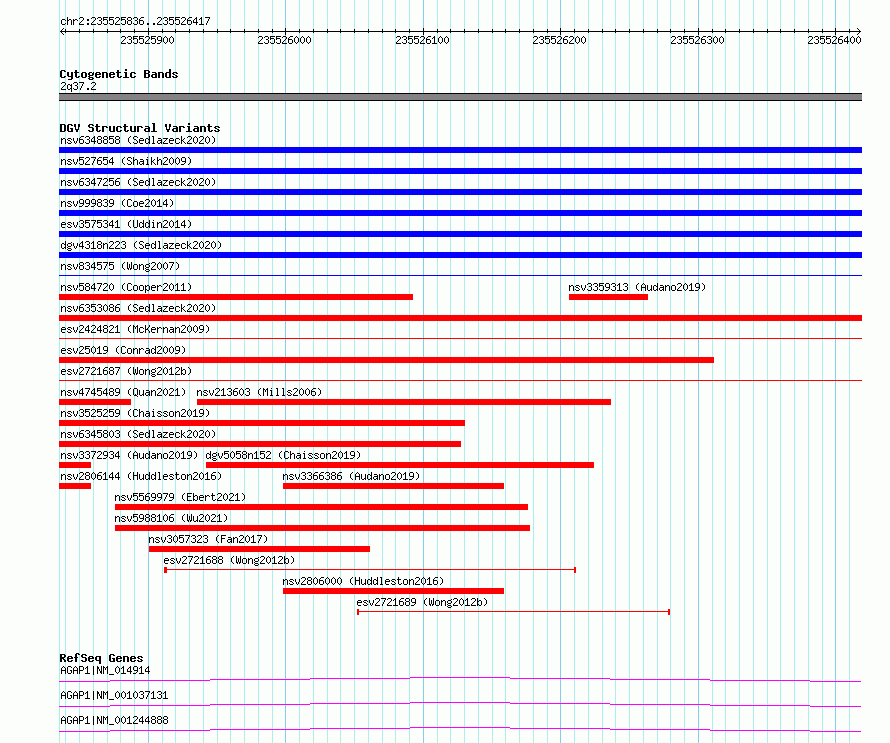Click the nsv2806144 (Huddleston2016) label
The width and height of the screenshot is (890, 743).
click(141, 476)
